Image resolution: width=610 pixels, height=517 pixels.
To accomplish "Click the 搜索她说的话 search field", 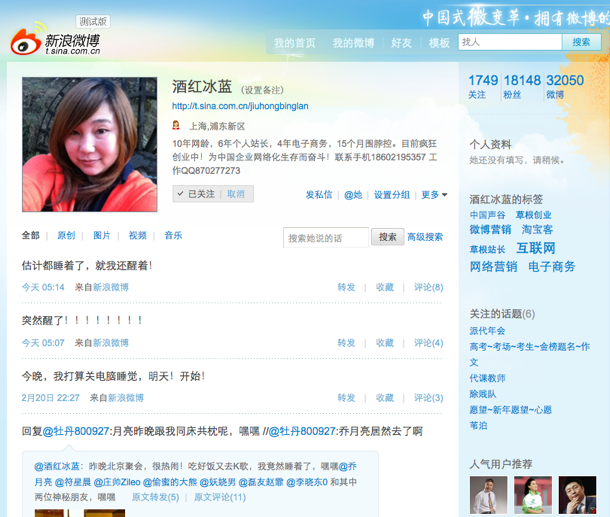I will pyautogui.click(x=326, y=237).
